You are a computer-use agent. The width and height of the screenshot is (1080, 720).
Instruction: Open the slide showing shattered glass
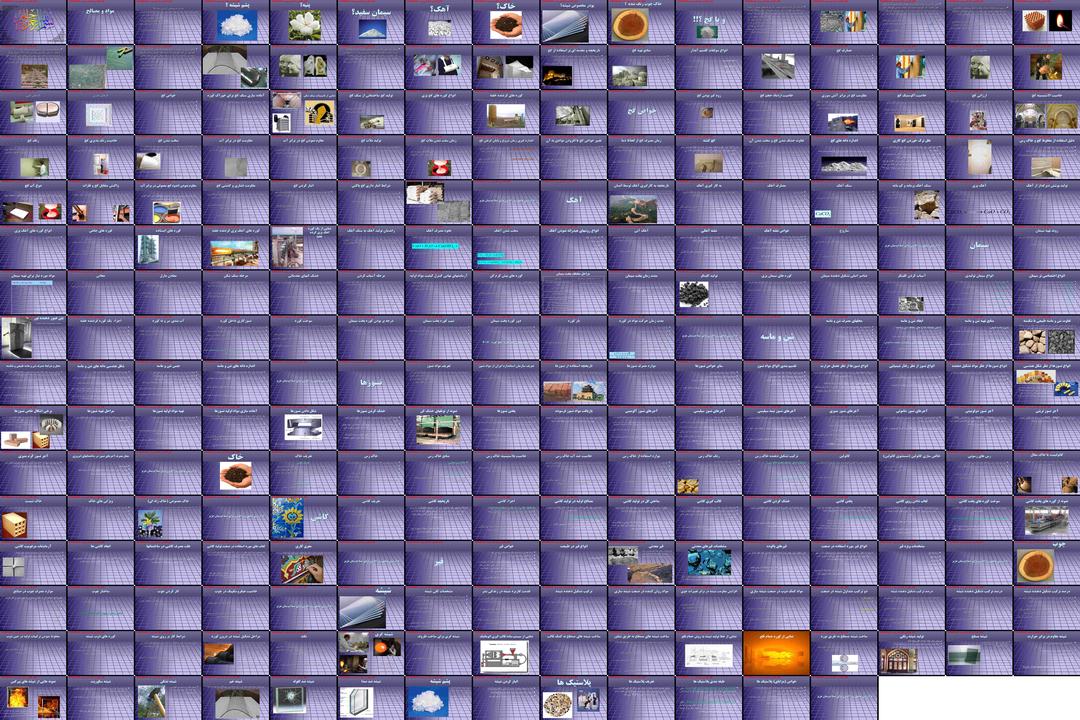[x=303, y=697]
